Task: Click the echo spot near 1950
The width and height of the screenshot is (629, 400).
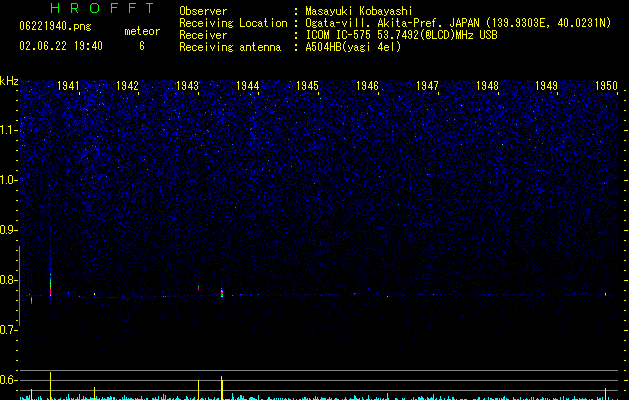Action: pos(605,294)
